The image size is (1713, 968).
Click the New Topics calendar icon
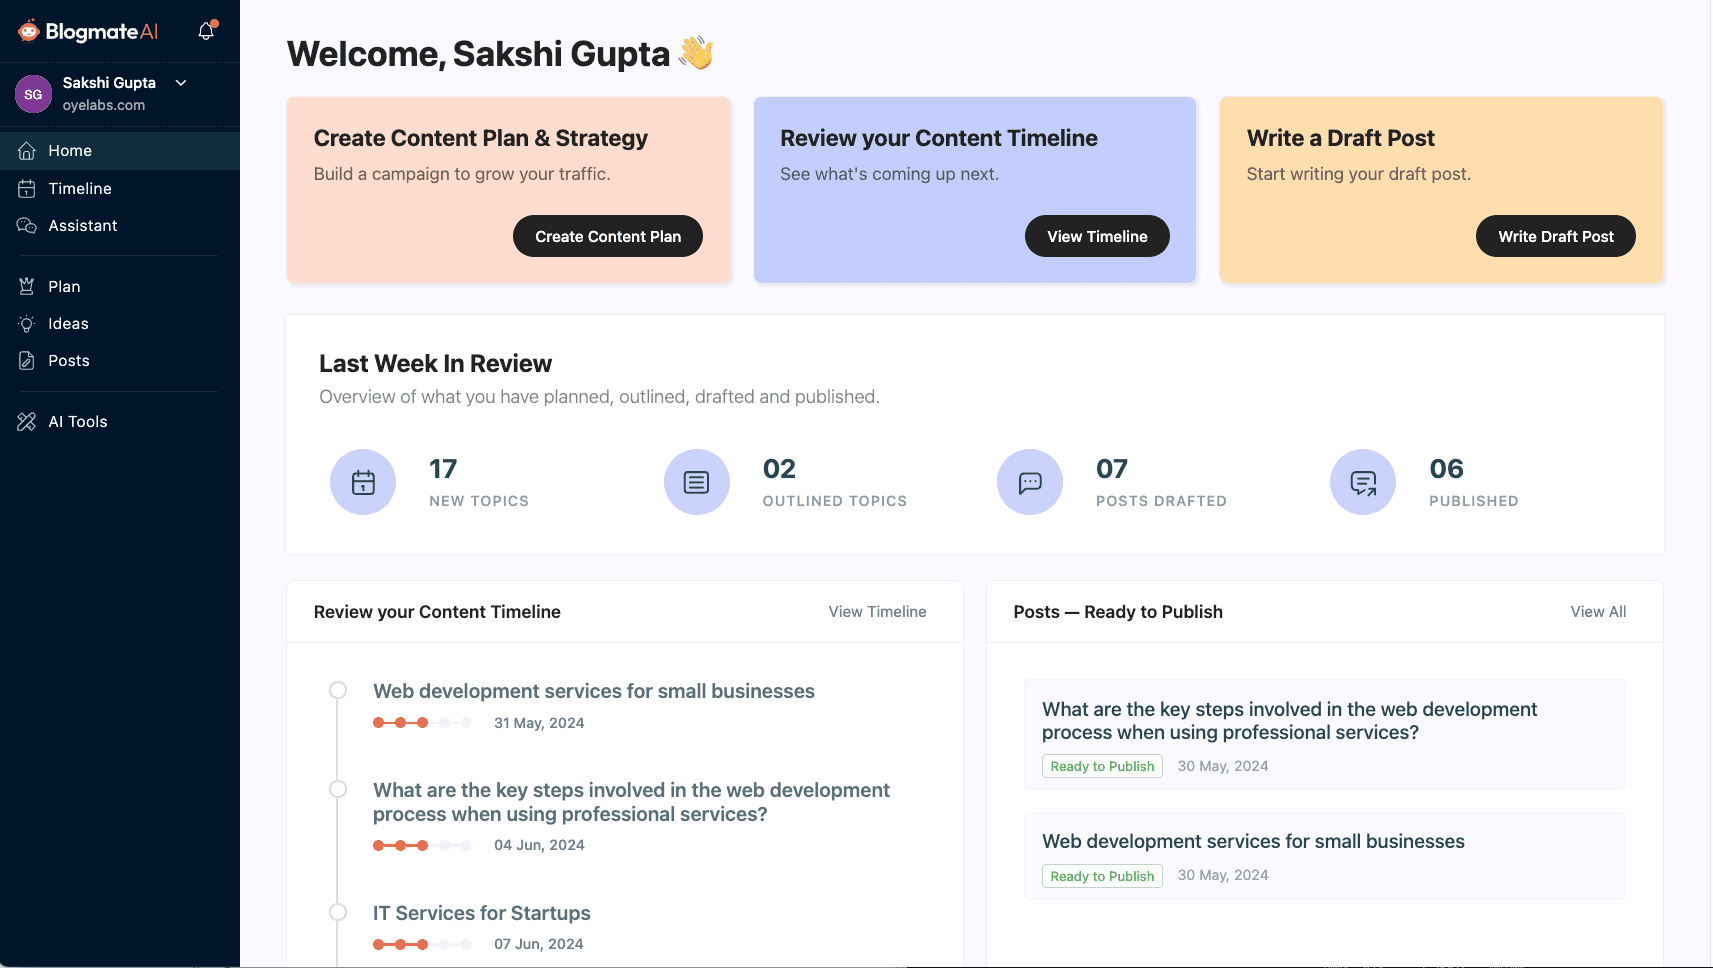363,482
